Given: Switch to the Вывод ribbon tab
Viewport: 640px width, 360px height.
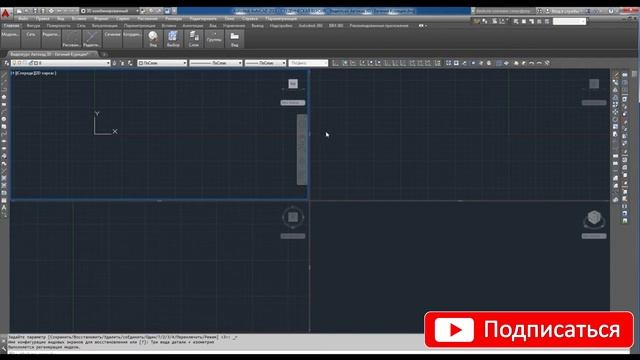Looking at the screenshot, I should (258, 26).
